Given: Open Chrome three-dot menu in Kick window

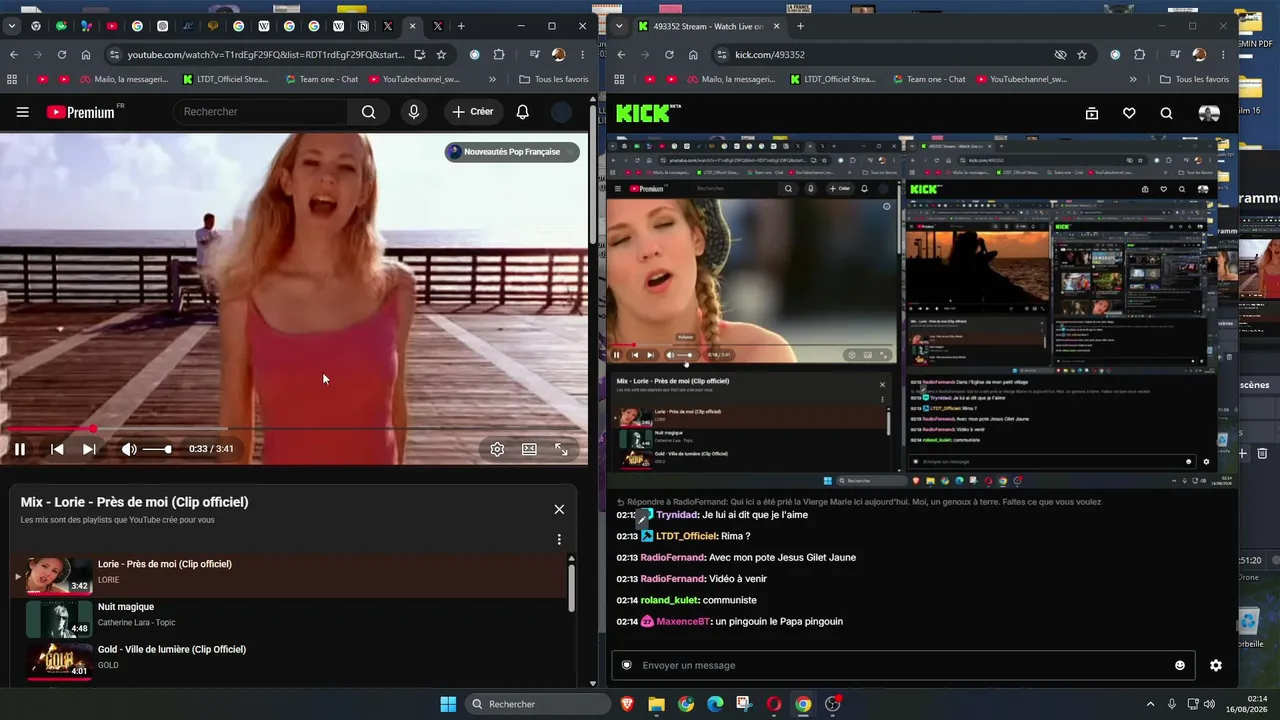Looking at the screenshot, I should coord(1224,54).
